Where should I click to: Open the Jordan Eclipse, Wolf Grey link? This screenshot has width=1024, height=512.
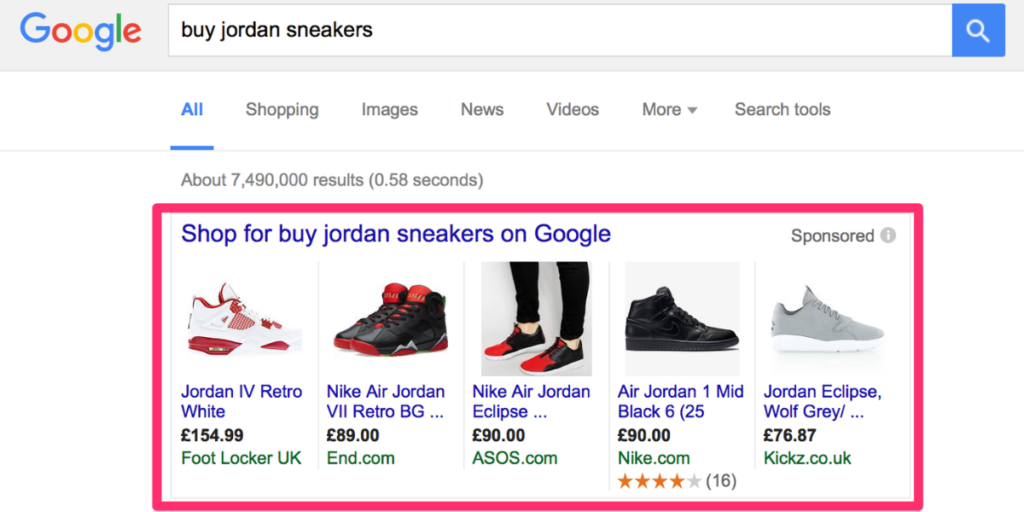(x=822, y=401)
